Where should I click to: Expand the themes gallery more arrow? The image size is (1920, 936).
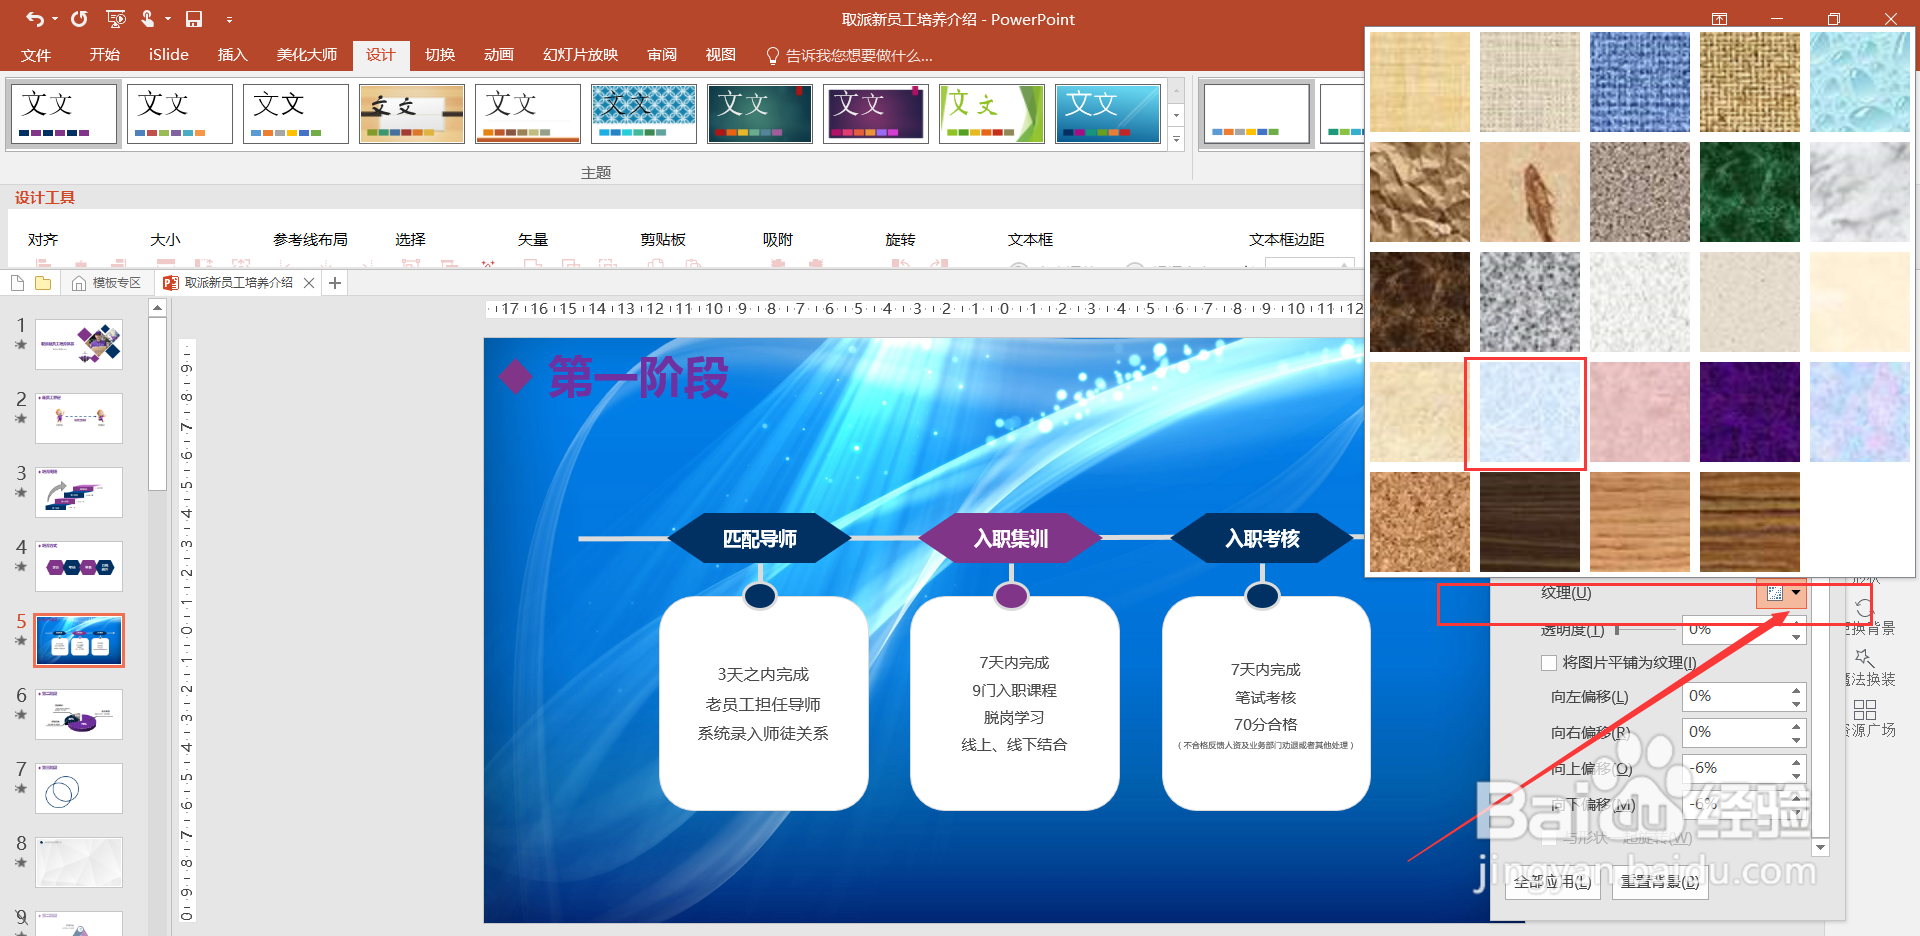coord(1177,140)
